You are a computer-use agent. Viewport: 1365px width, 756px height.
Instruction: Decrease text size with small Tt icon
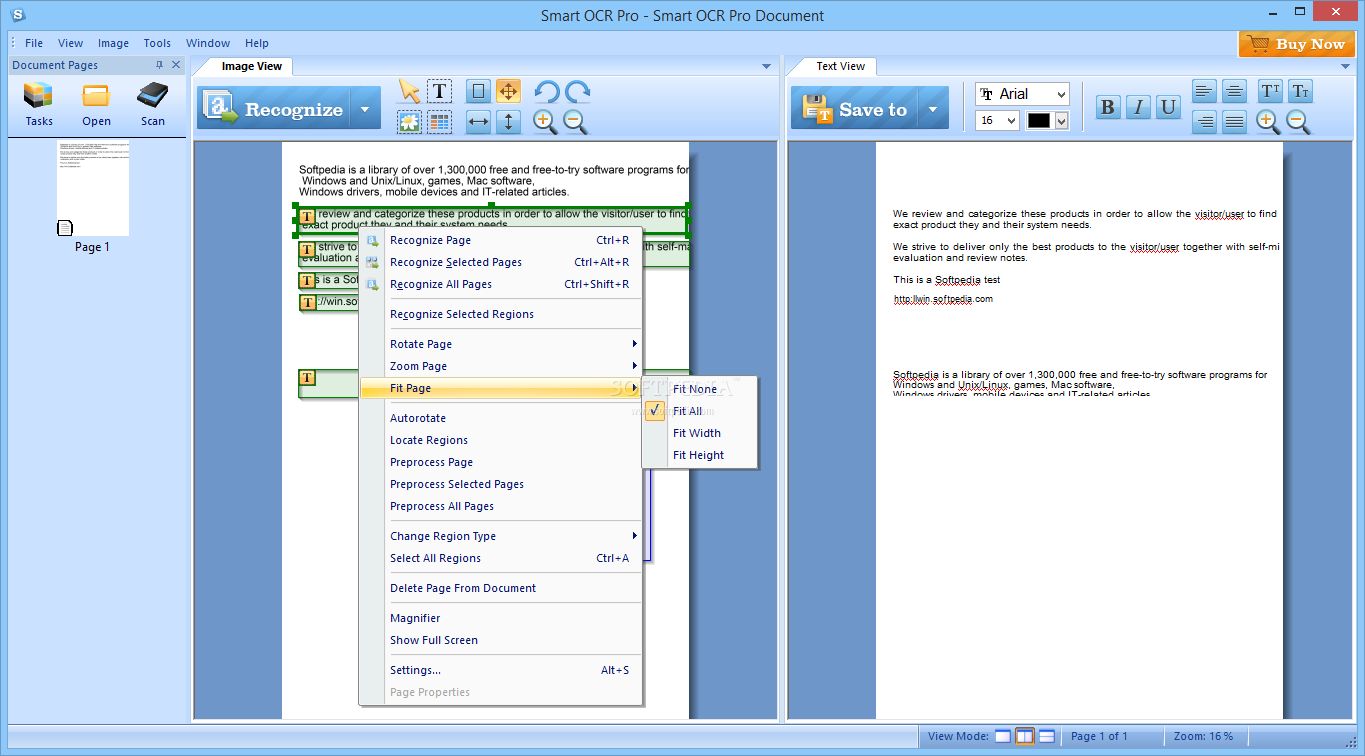(1300, 91)
